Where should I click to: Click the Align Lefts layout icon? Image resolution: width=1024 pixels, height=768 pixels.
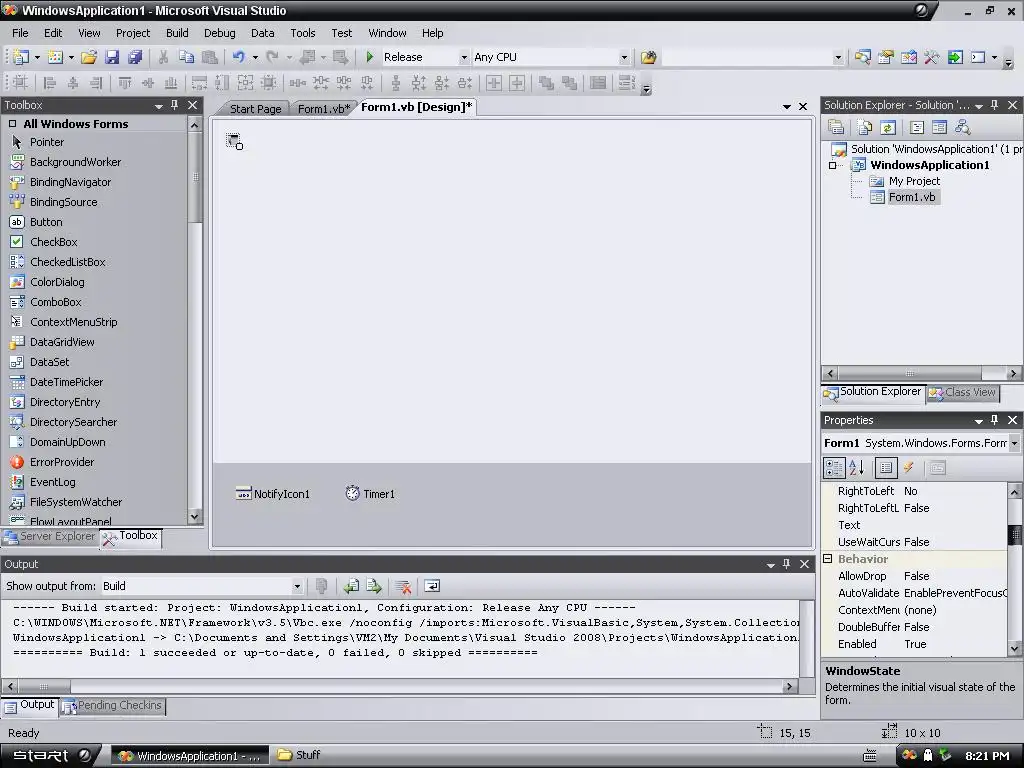(50, 83)
